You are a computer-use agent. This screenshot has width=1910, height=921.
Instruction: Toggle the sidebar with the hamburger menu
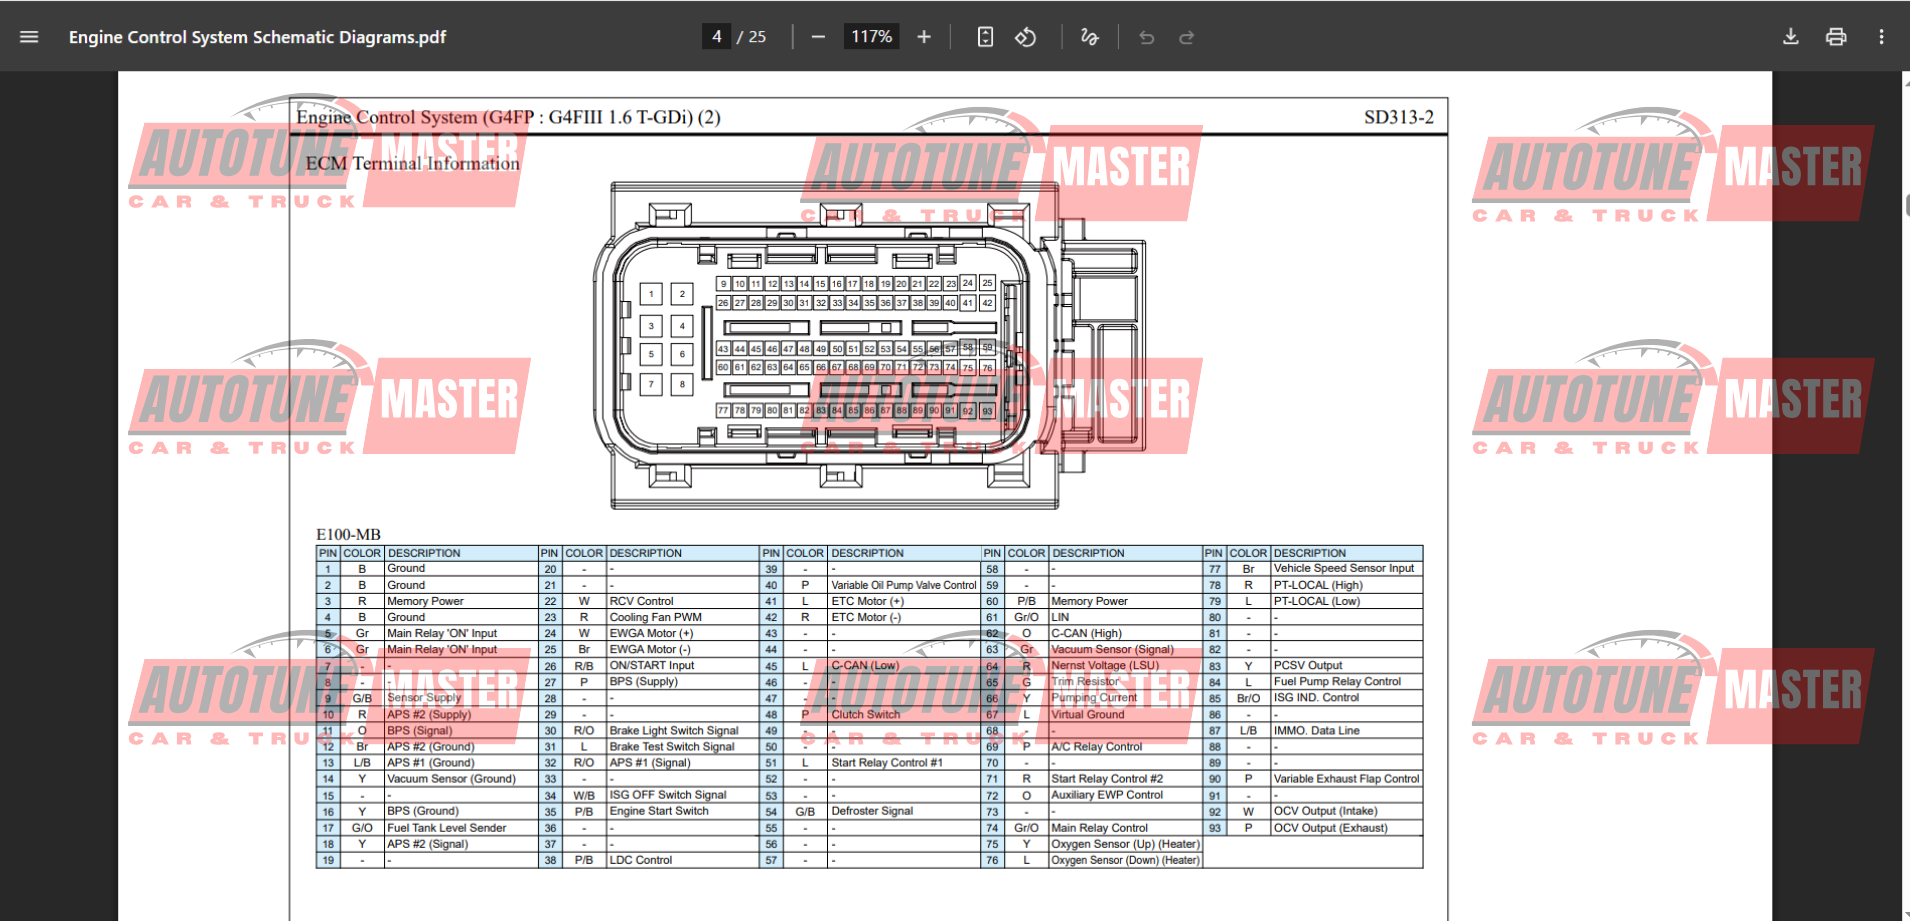click(x=29, y=36)
